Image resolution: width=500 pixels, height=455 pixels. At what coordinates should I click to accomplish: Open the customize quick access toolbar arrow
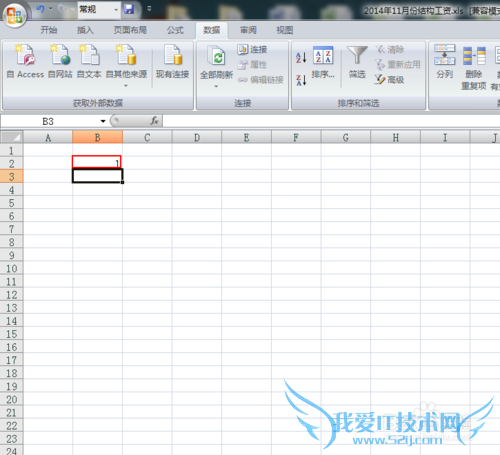point(149,9)
